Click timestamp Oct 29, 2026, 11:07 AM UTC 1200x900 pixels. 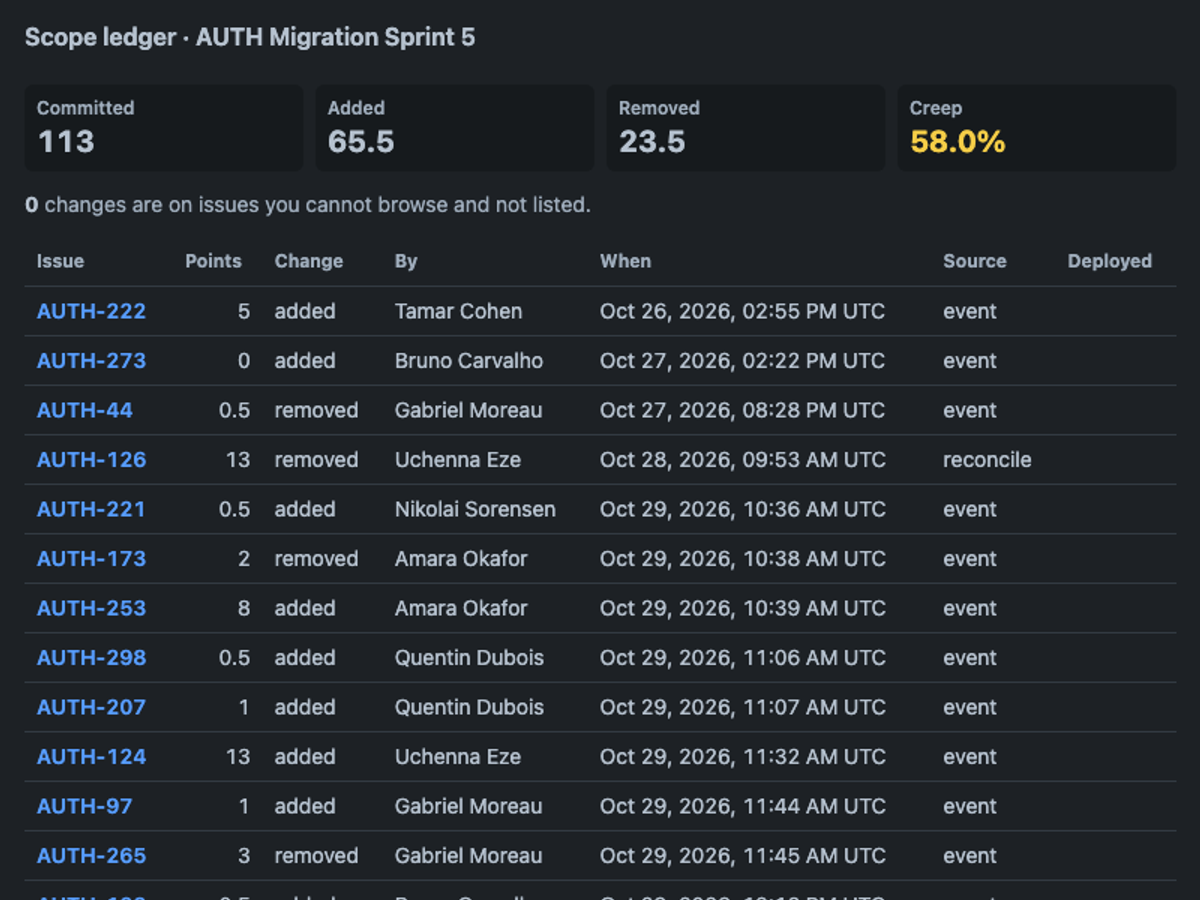tap(743, 707)
